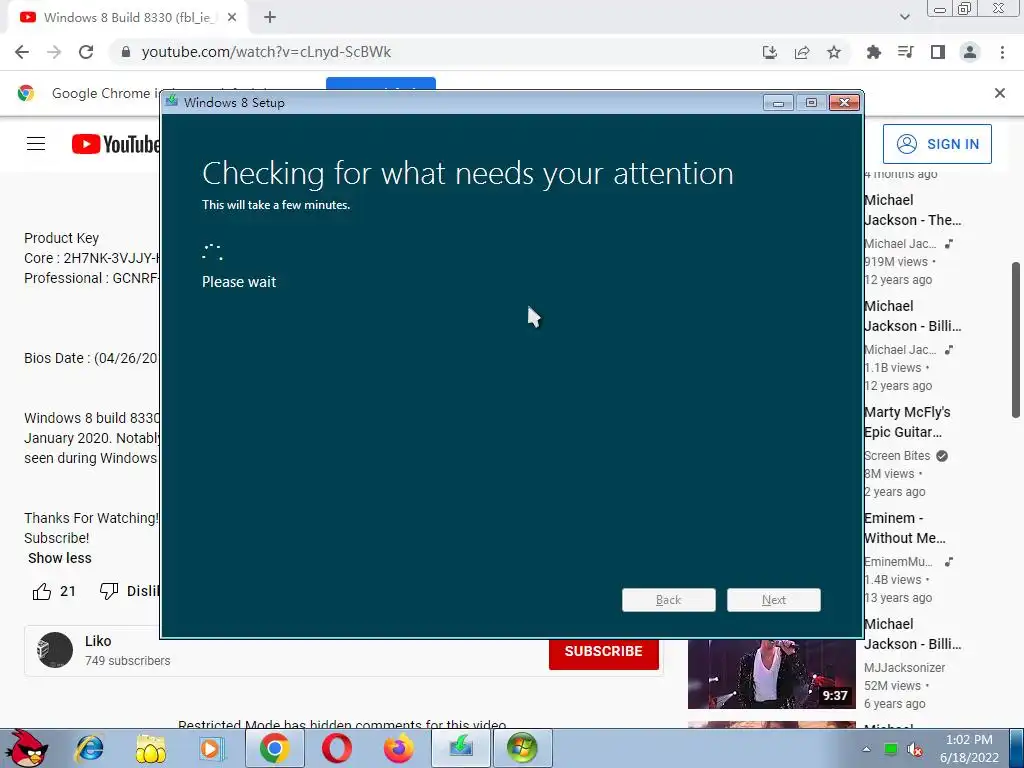This screenshot has width=1024, height=768.
Task: Launch Firefox from the taskbar
Action: (398, 748)
